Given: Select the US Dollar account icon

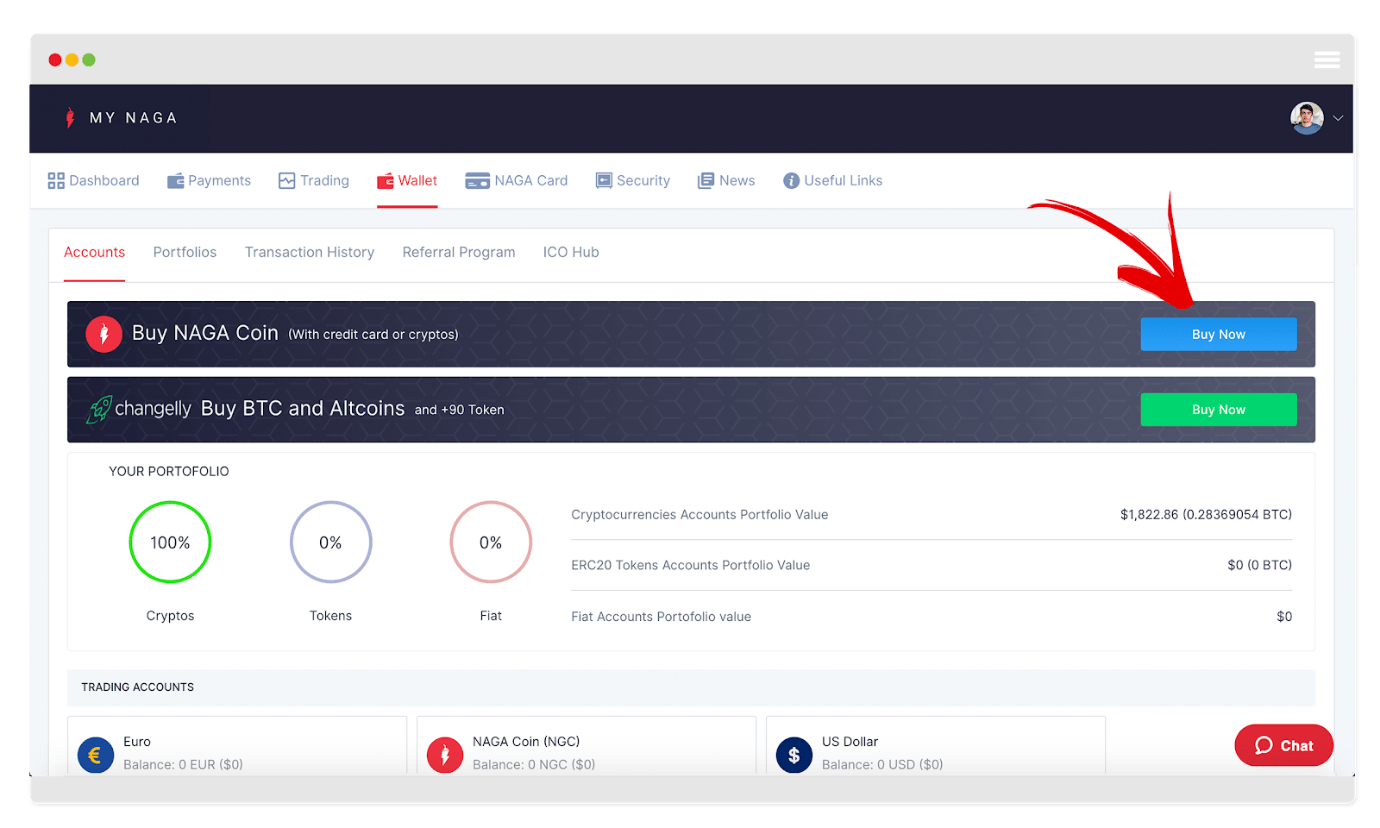Looking at the screenshot, I should click(x=794, y=755).
